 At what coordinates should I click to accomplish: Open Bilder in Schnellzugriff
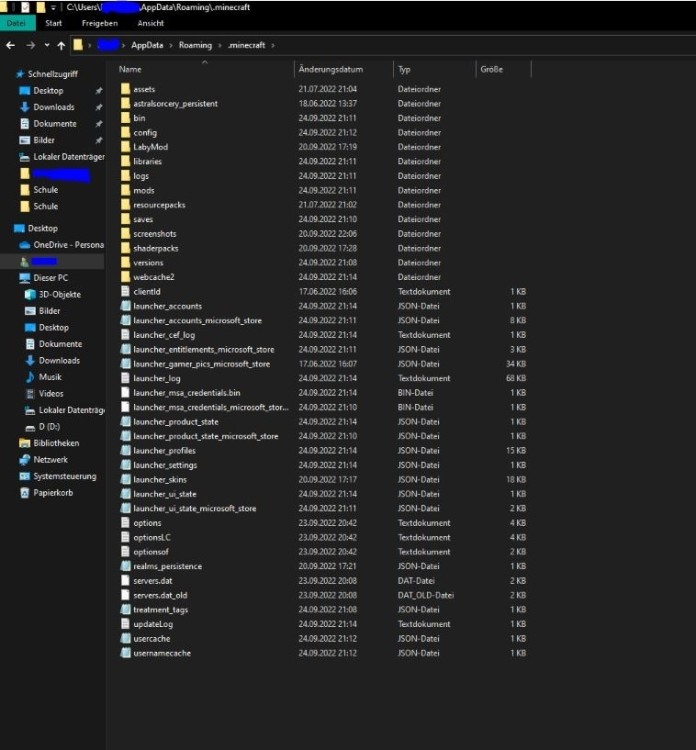(44, 140)
